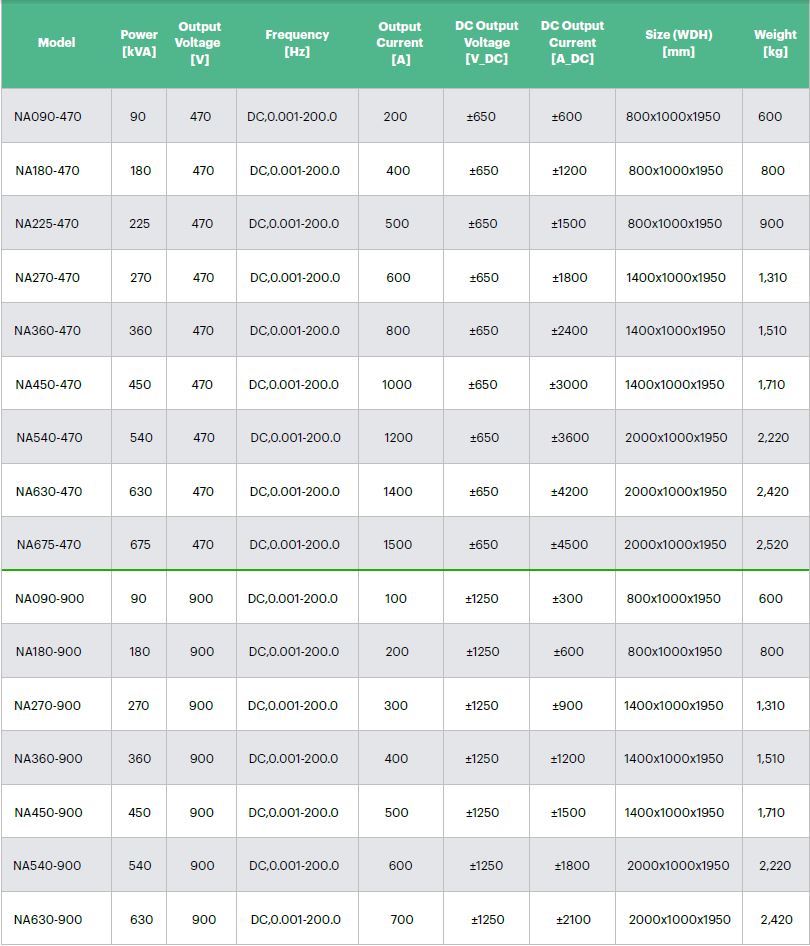Click the 675 power value
The width and height of the screenshot is (810, 946).
140,545
